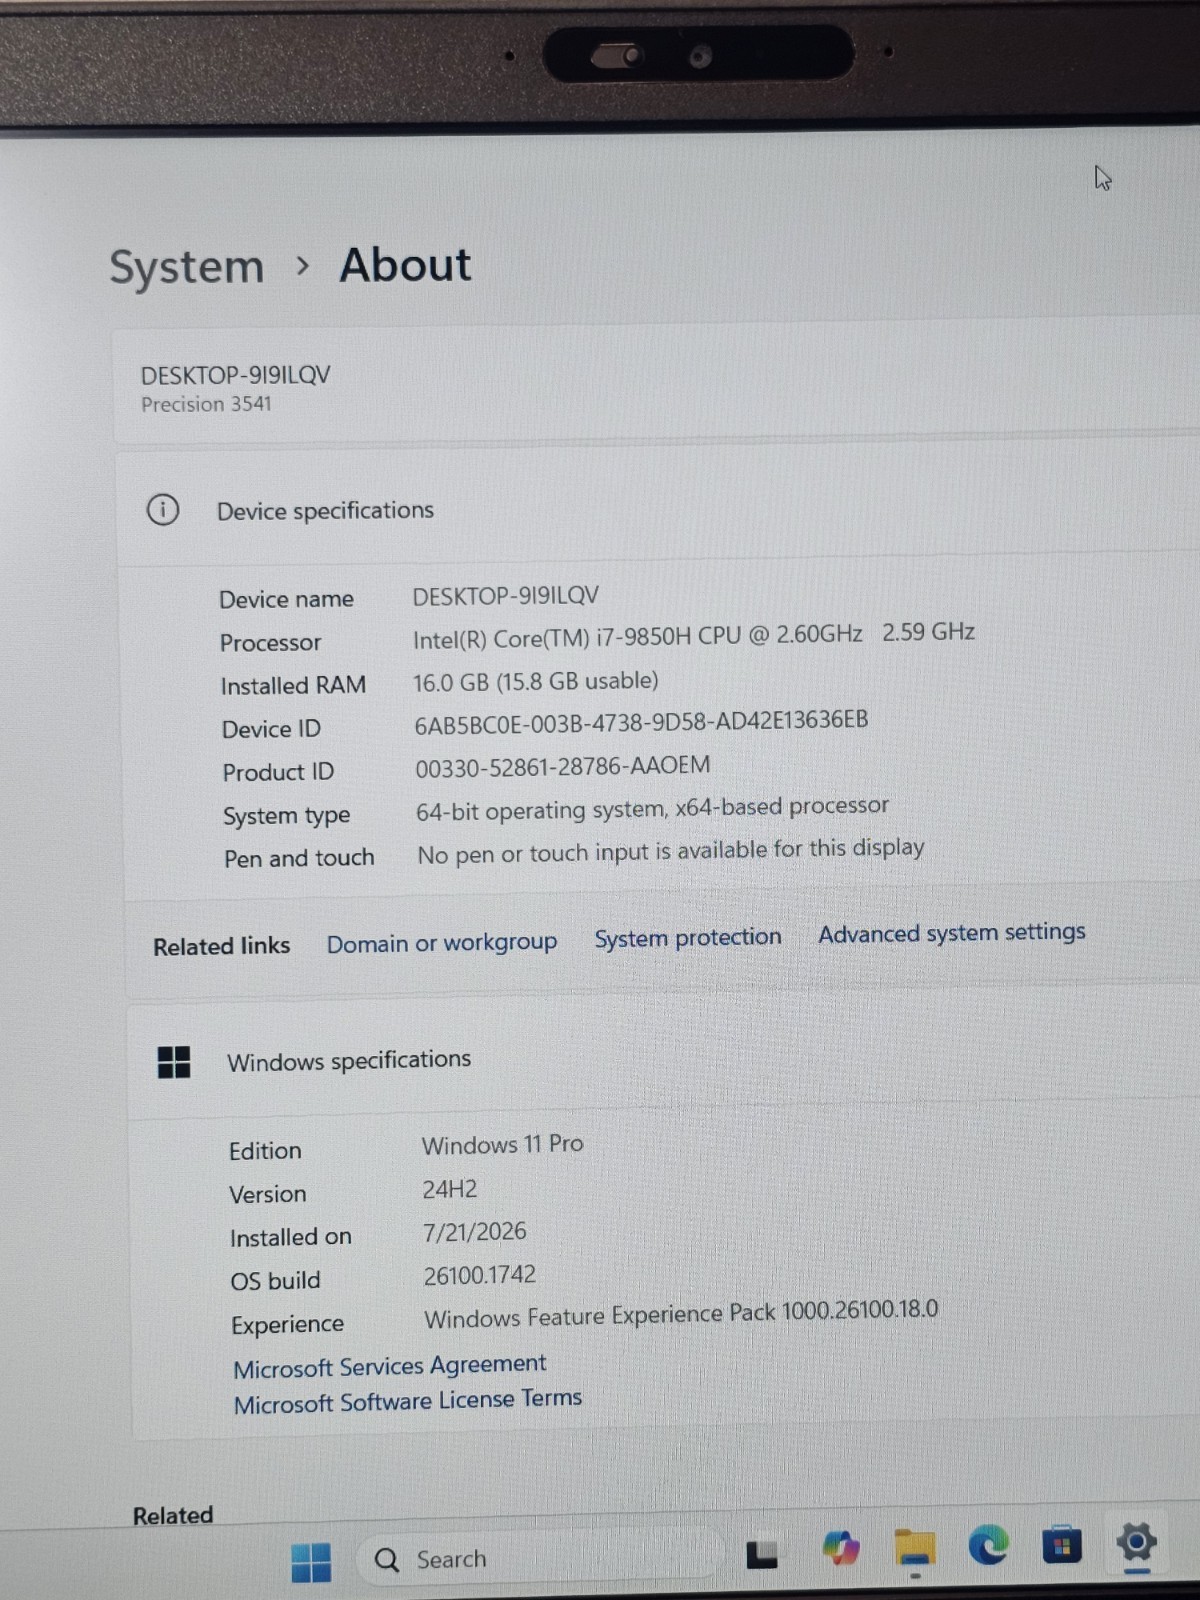Open the Windows Start menu
This screenshot has width=1200, height=1600.
coord(311,1562)
